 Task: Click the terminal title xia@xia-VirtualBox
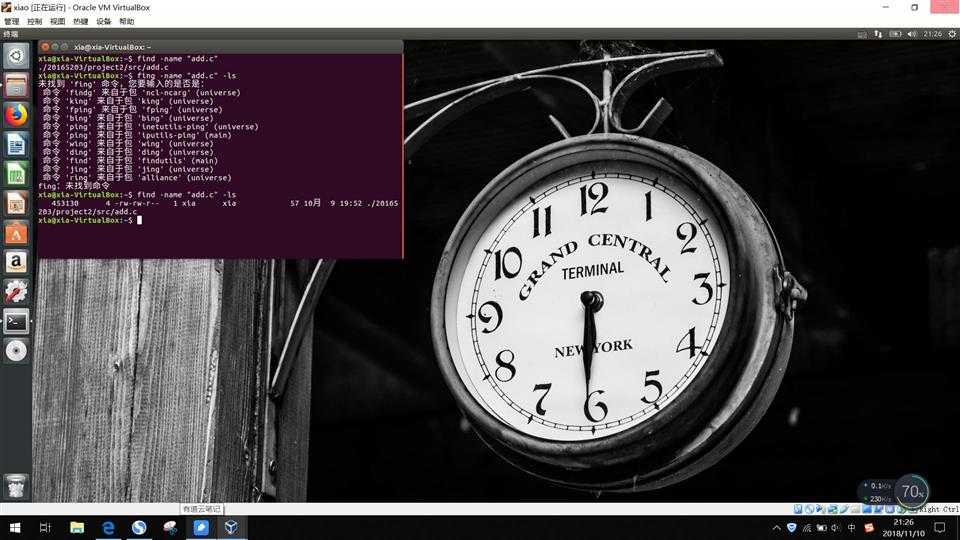click(113, 47)
